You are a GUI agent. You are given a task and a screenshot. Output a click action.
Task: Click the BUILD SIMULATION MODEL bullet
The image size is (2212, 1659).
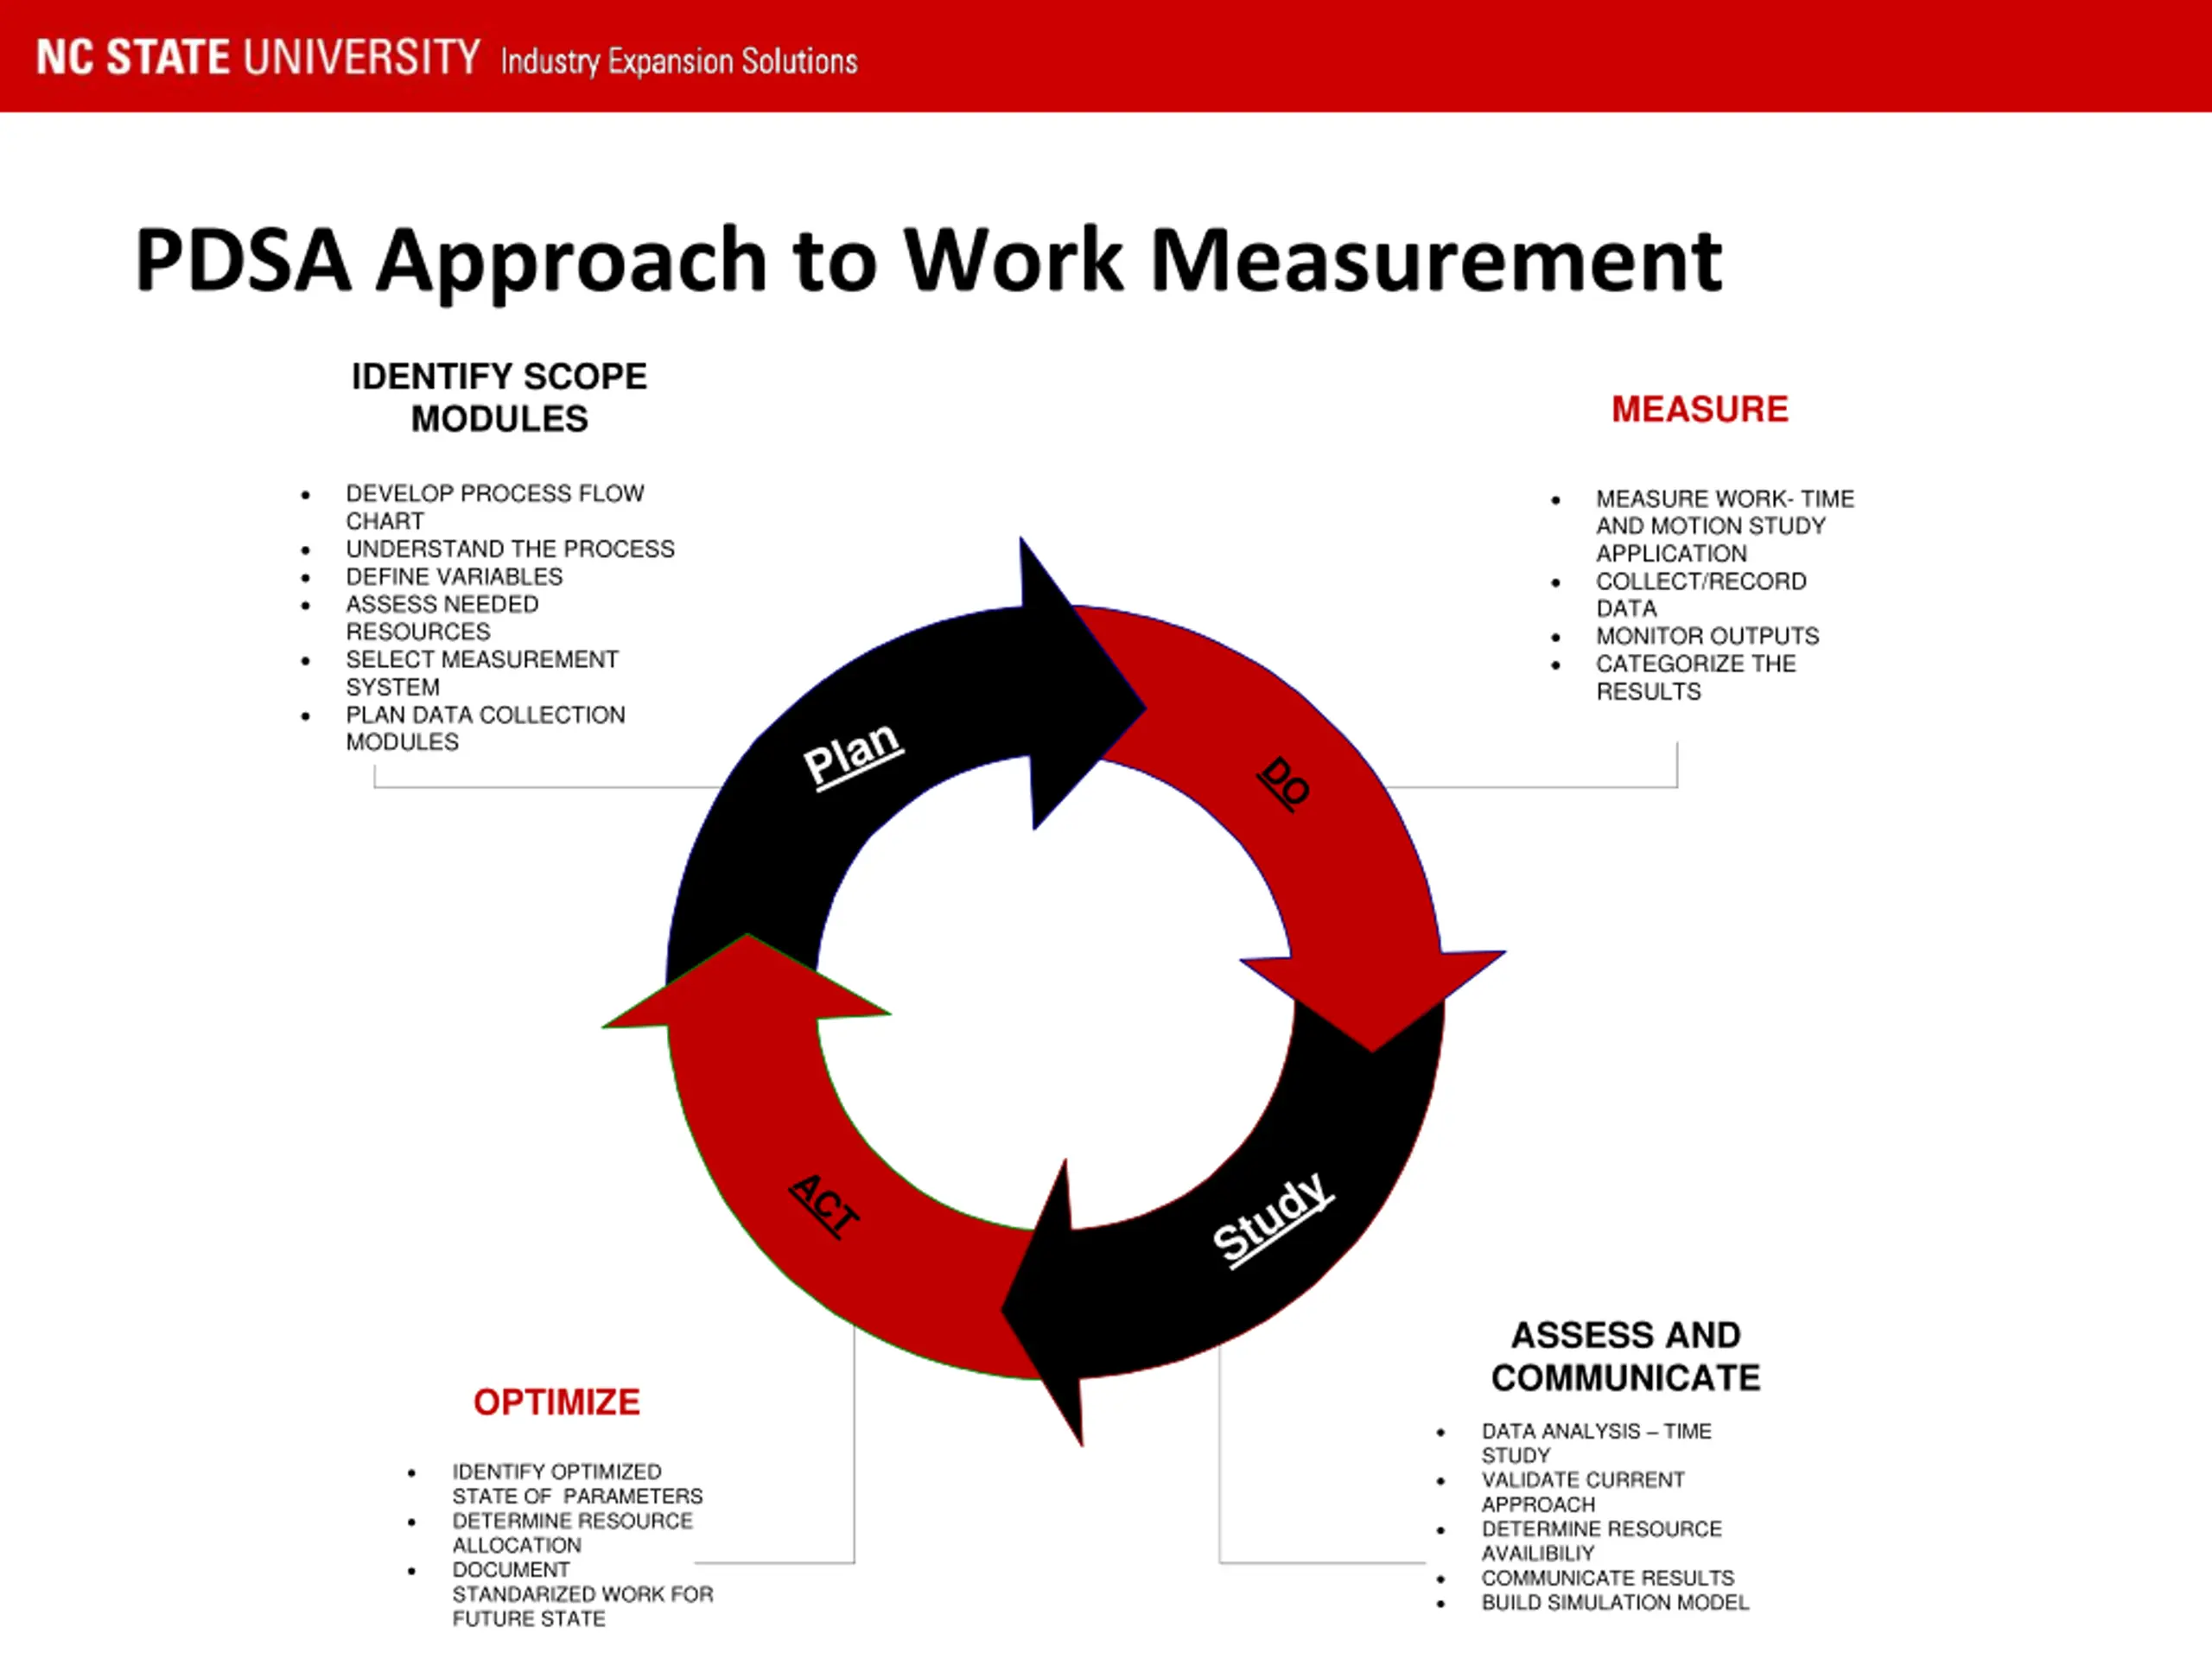pos(1614,1602)
